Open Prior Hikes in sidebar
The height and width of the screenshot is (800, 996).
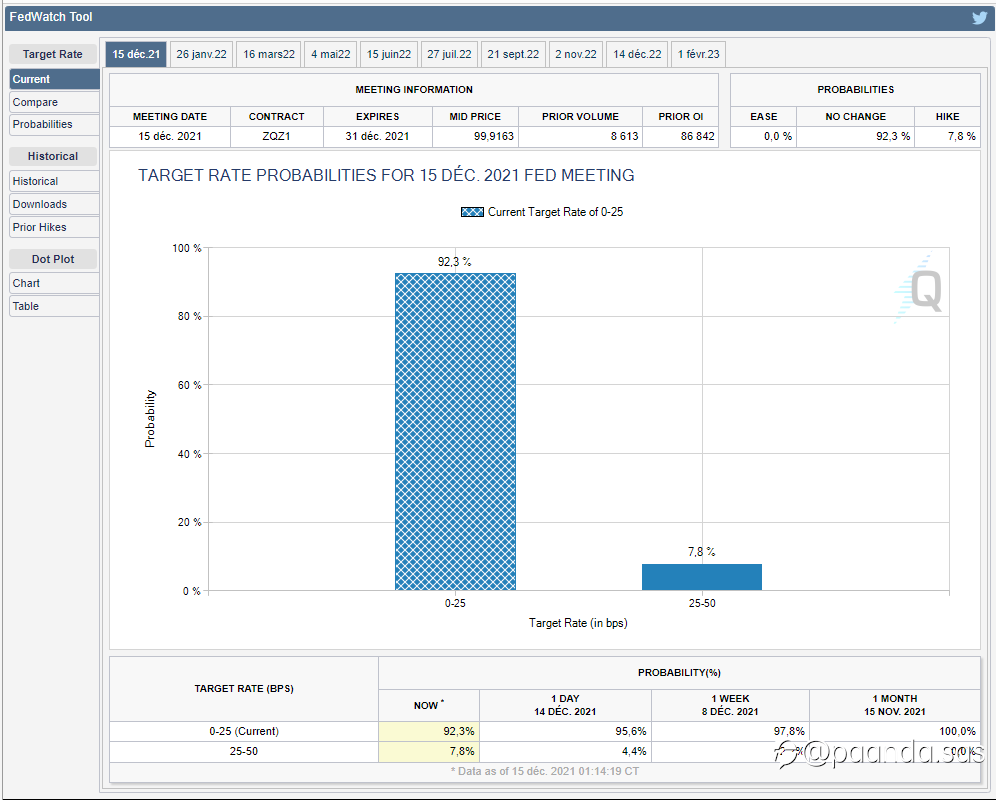[x=54, y=227]
